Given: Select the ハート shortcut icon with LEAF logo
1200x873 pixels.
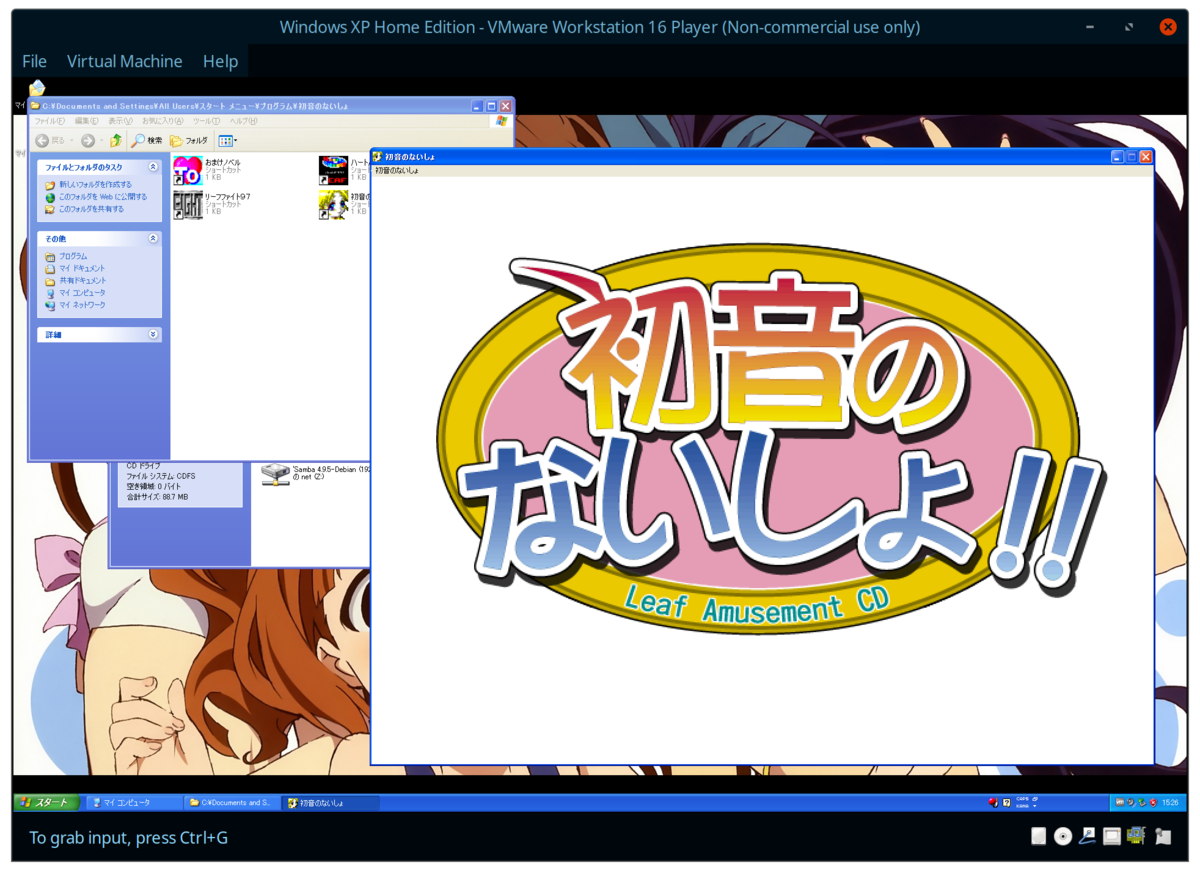Looking at the screenshot, I should pos(333,170).
